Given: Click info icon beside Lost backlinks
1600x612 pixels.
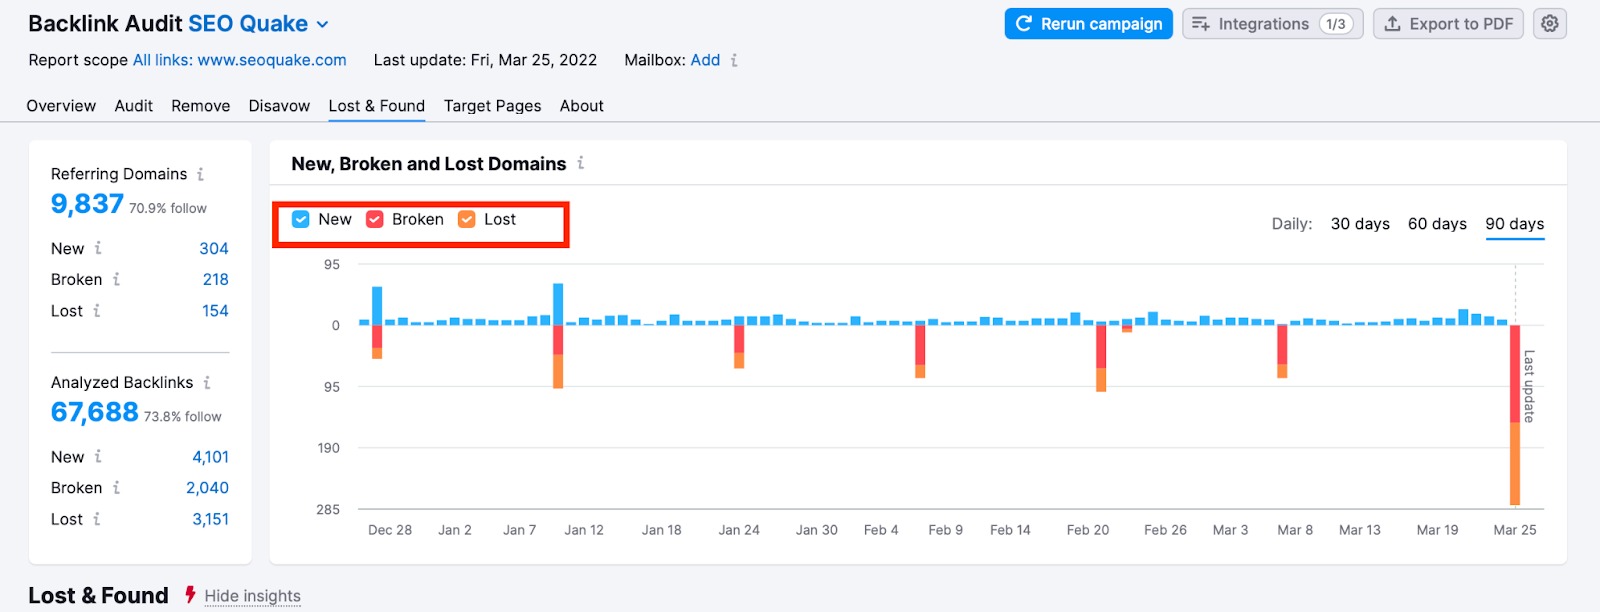Looking at the screenshot, I should (x=97, y=519).
